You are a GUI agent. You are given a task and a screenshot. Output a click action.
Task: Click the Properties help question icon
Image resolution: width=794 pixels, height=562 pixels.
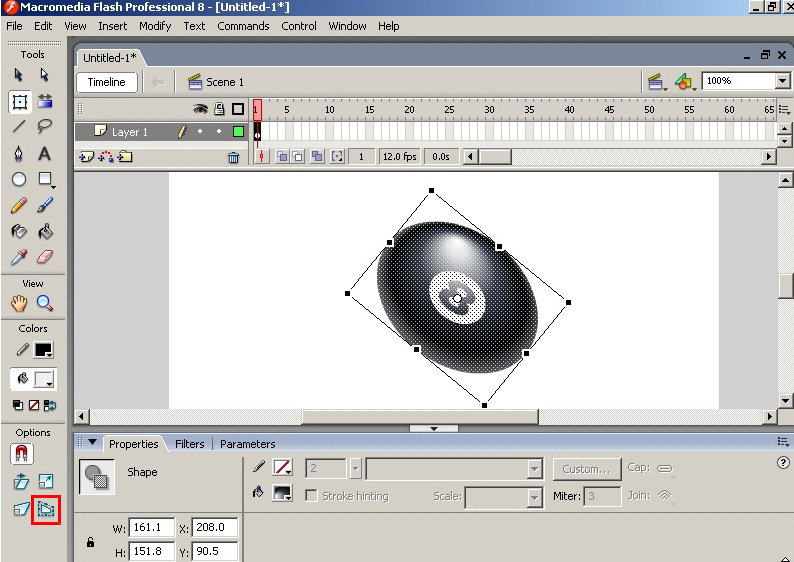click(x=783, y=462)
